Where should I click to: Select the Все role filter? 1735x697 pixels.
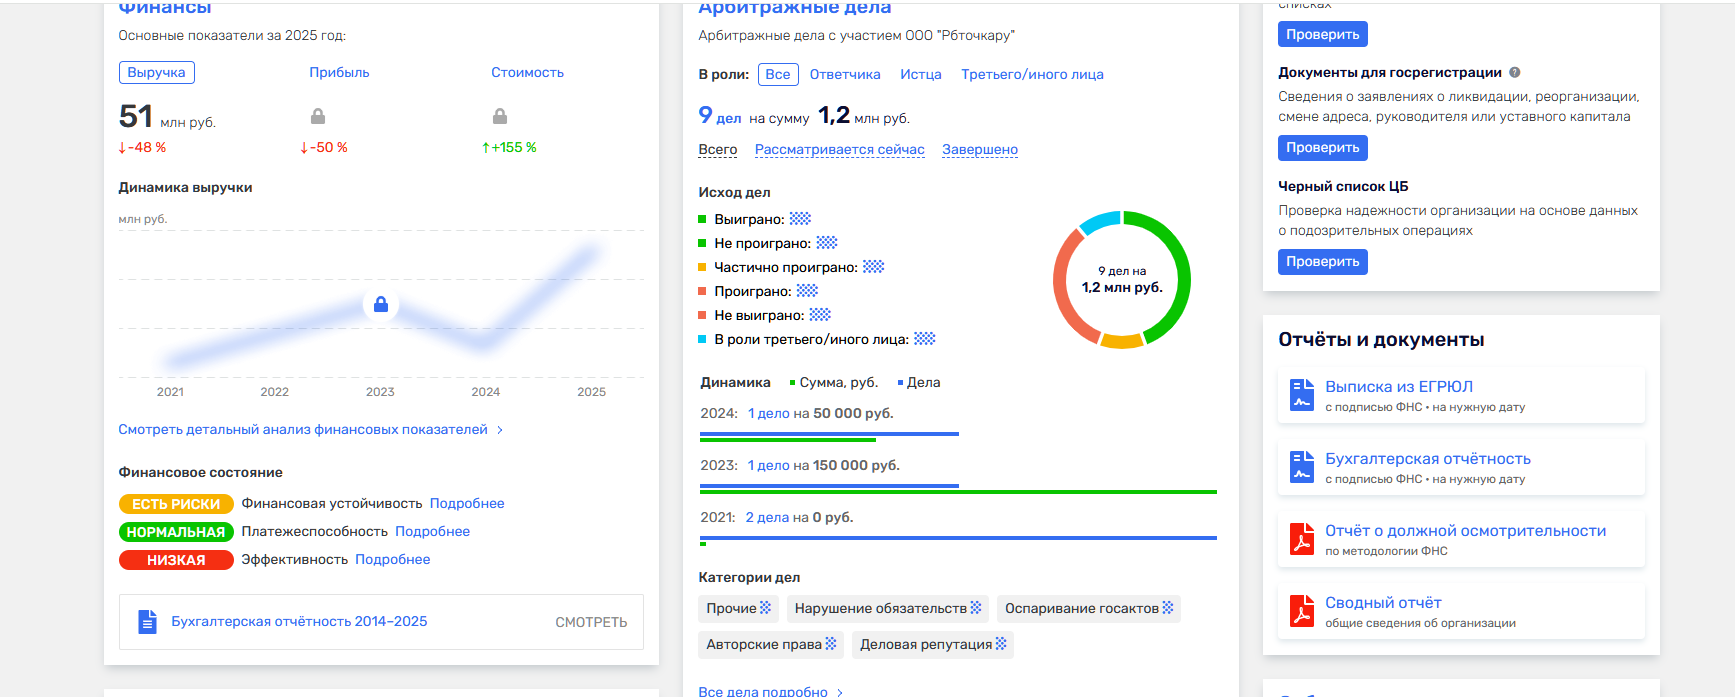(x=778, y=74)
